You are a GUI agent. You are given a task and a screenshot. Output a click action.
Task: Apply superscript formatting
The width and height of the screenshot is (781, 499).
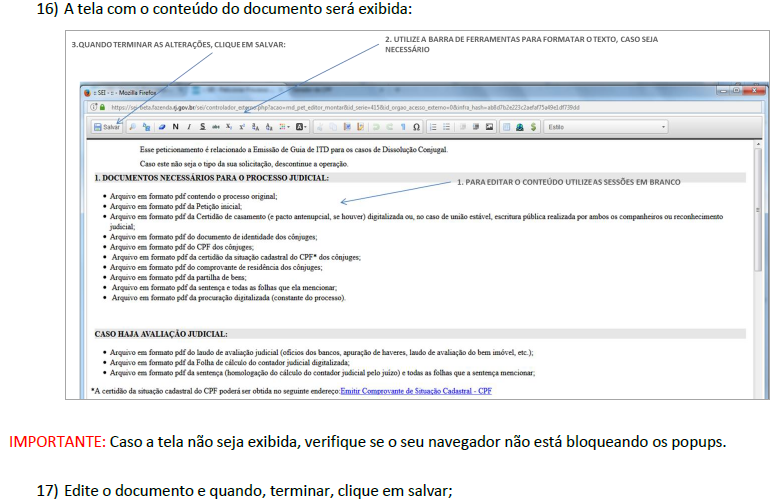pyautogui.click(x=241, y=127)
